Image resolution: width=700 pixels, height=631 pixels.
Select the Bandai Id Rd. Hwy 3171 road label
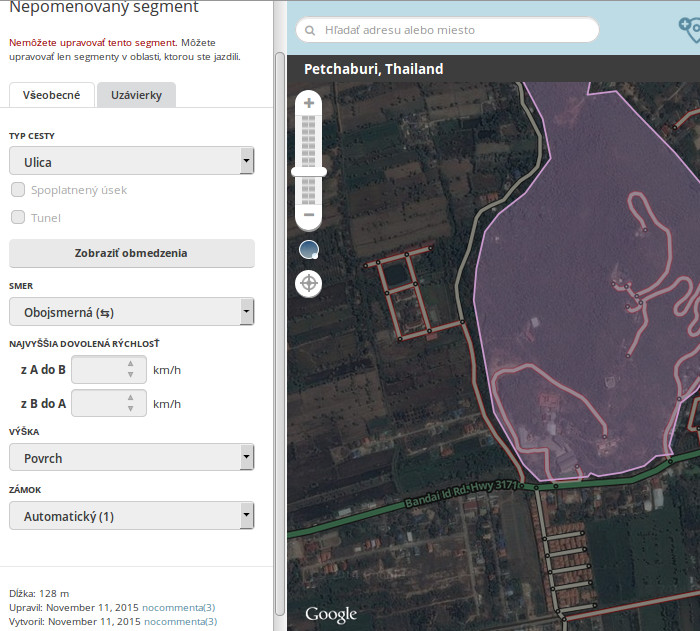point(460,493)
